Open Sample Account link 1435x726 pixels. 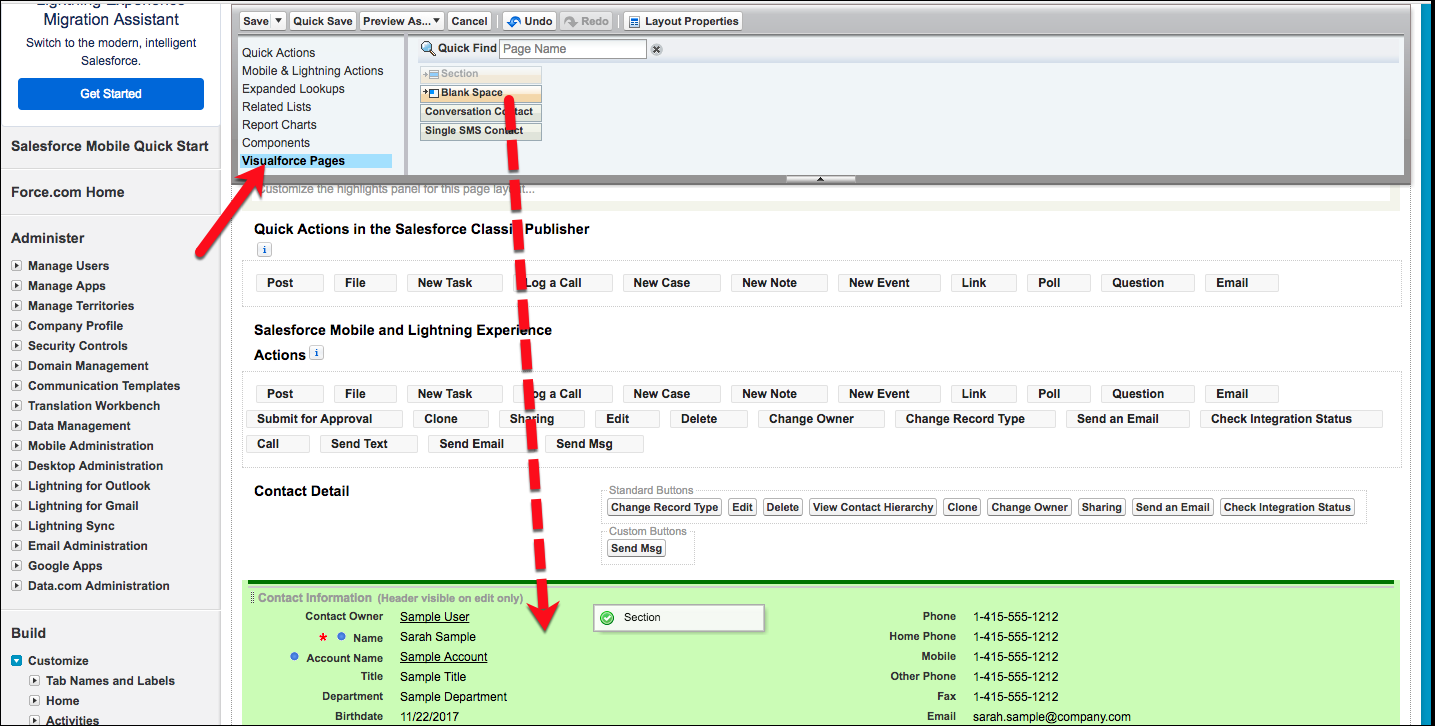(443, 657)
